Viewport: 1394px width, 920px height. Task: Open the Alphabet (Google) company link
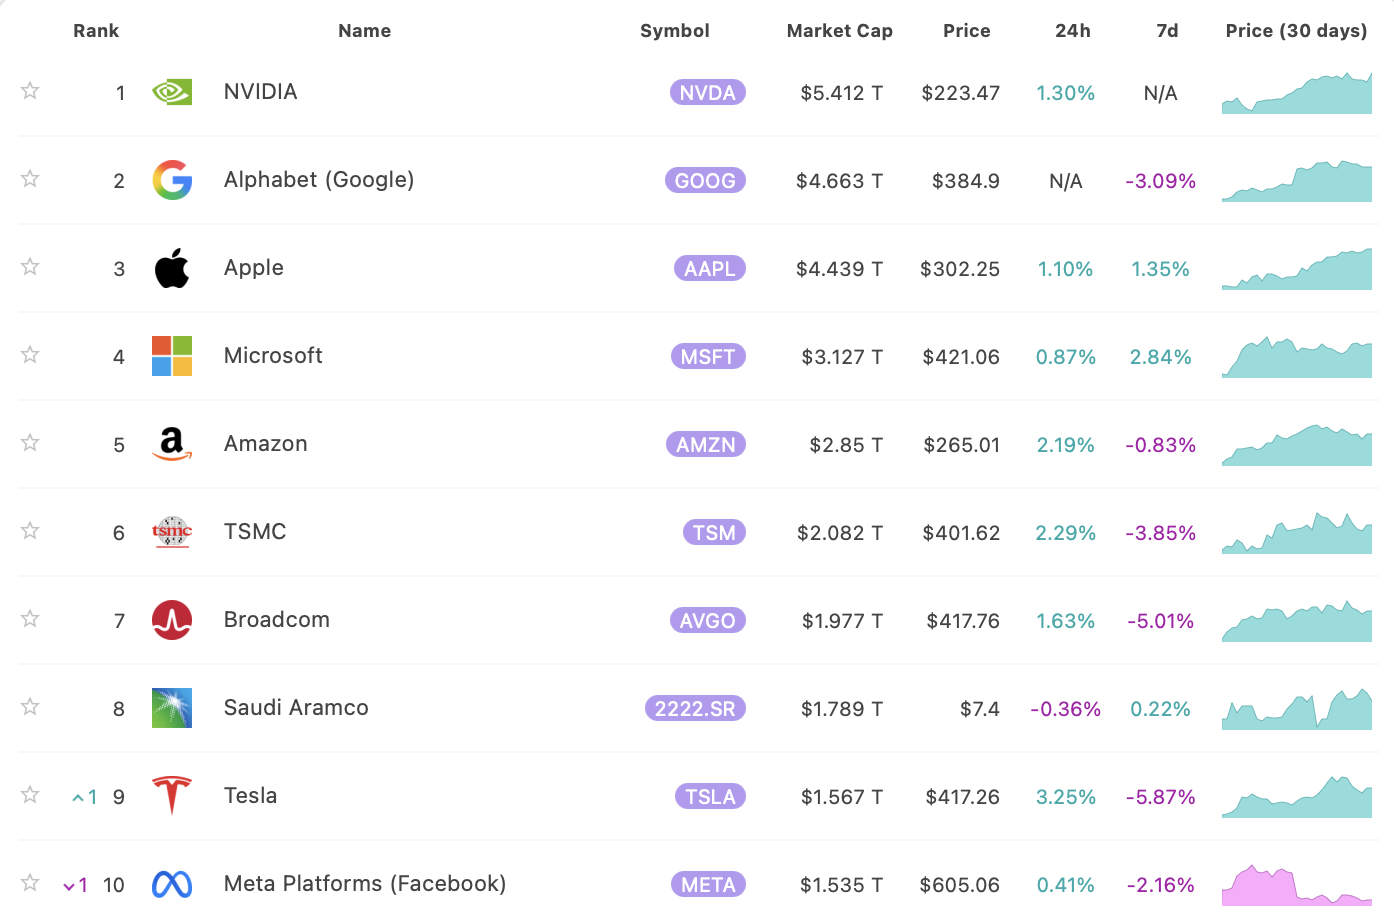pos(319,180)
